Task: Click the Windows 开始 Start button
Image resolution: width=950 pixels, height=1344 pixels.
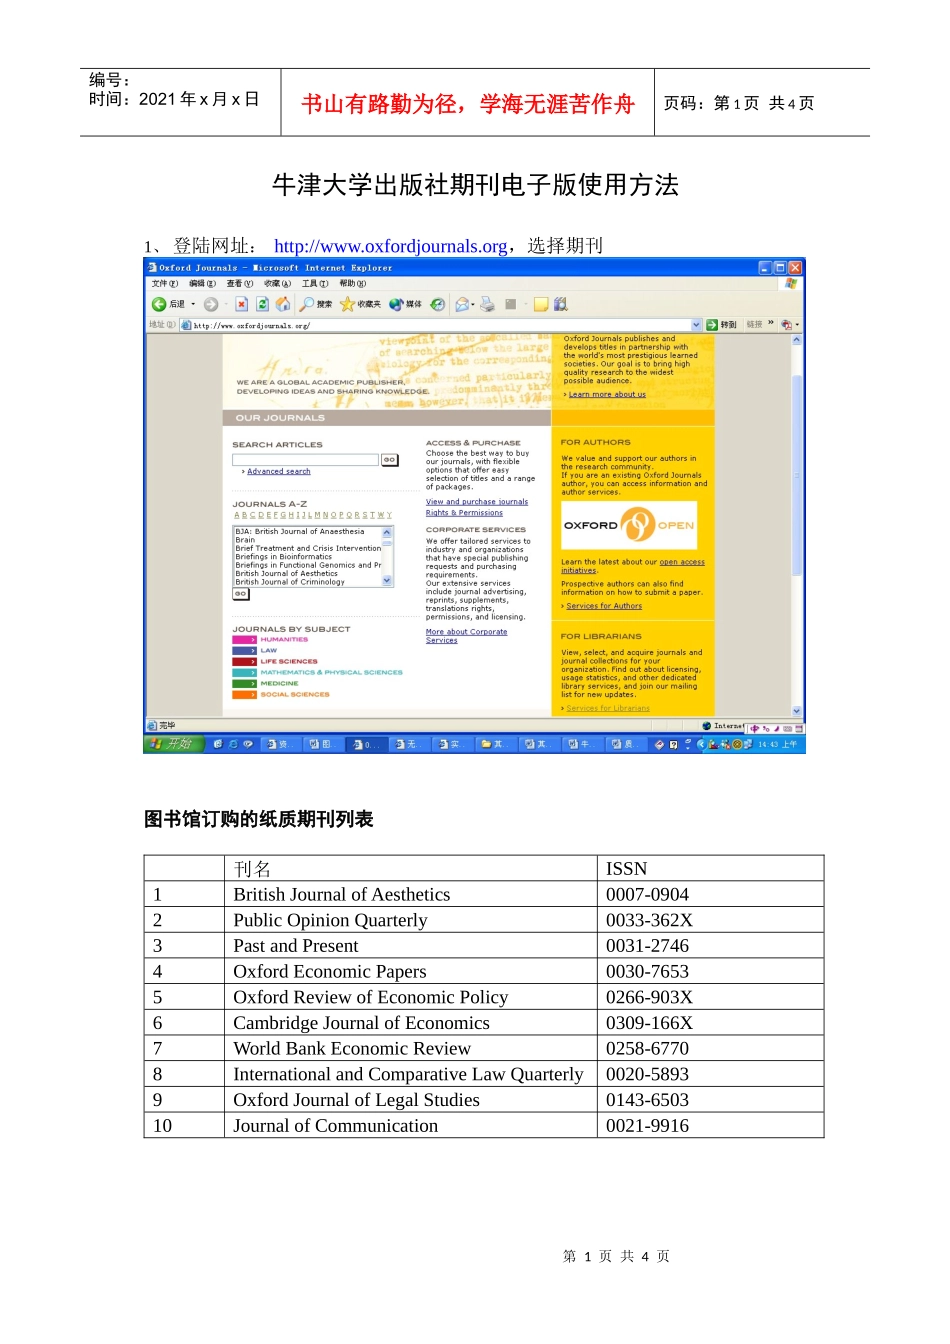Action: (175, 744)
